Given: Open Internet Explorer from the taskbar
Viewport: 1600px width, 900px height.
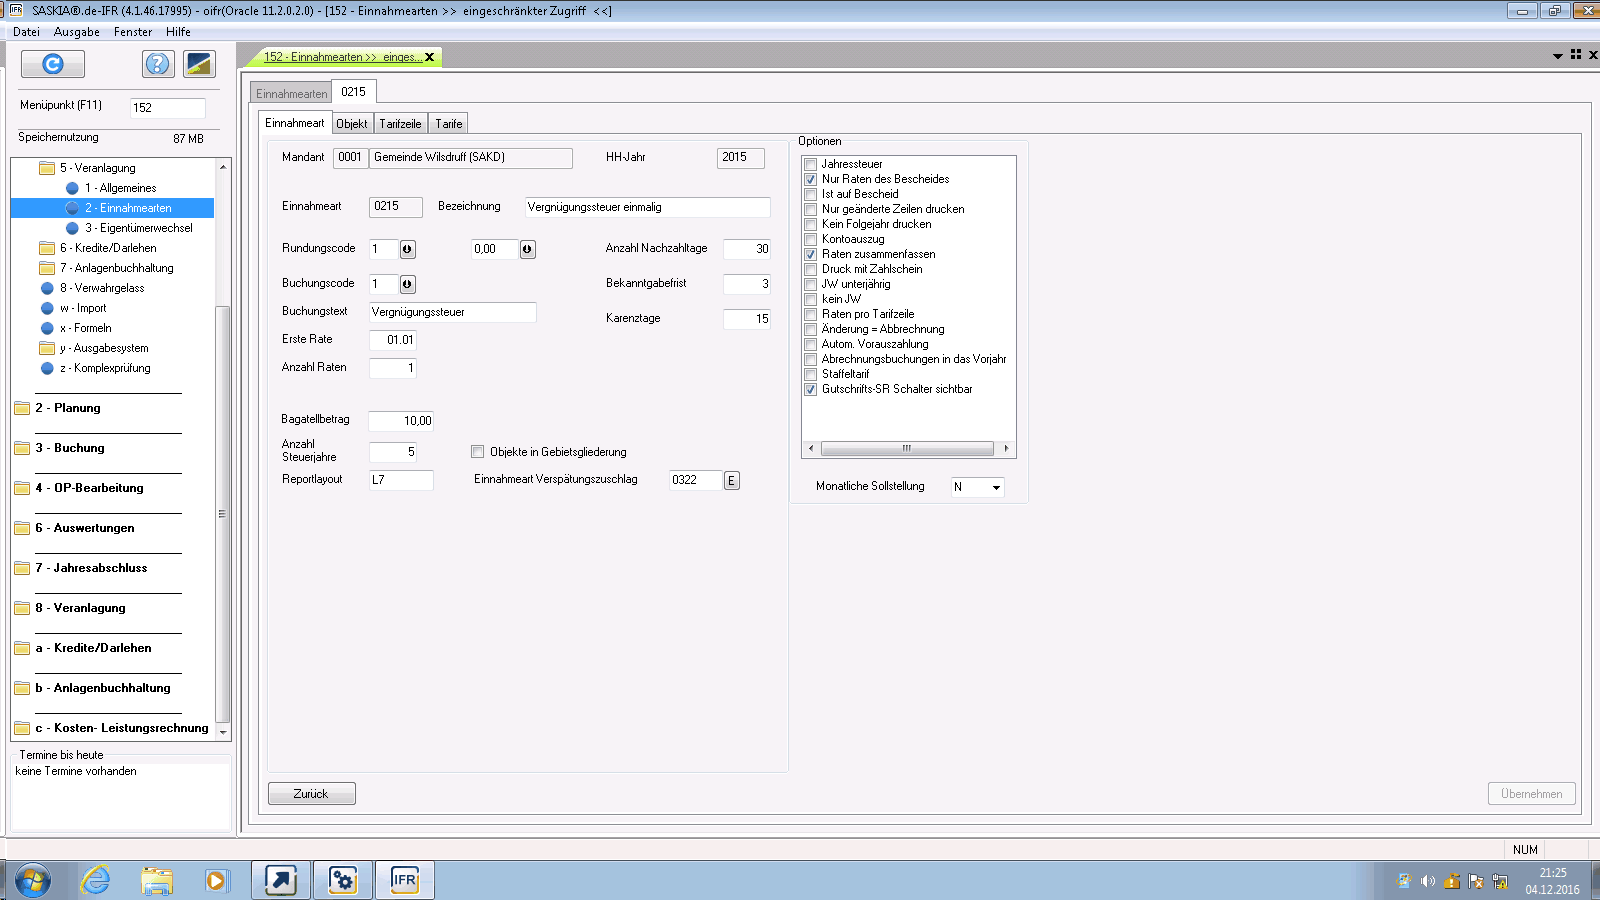Looking at the screenshot, I should click(x=95, y=880).
